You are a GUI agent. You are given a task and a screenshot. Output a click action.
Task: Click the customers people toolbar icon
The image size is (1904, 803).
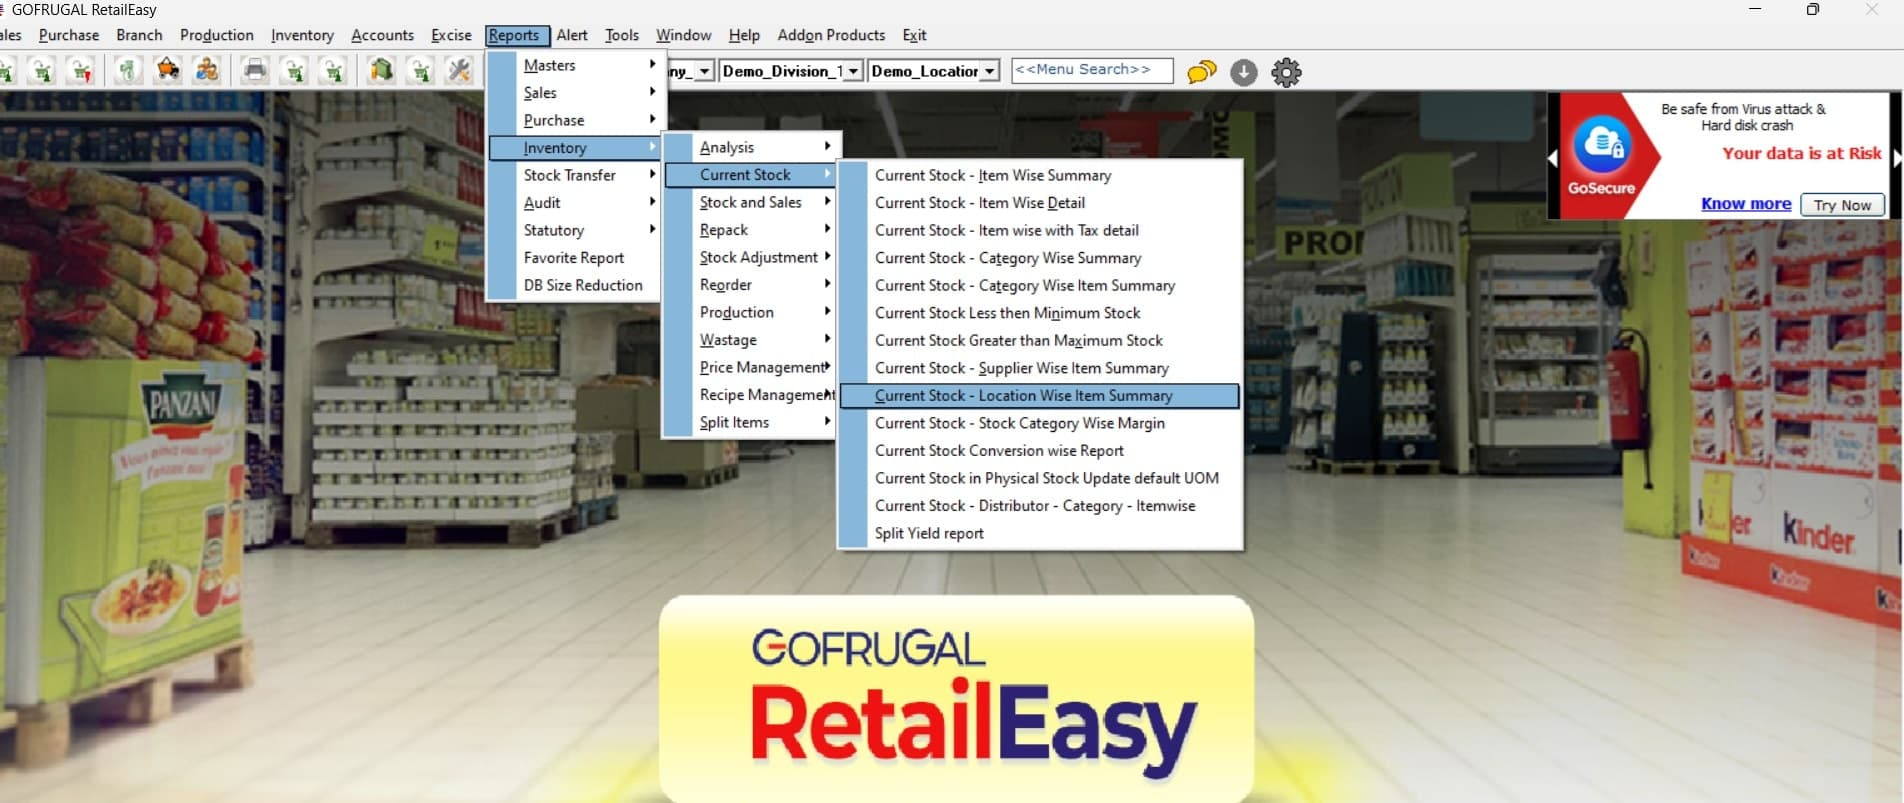pyautogui.click(x=207, y=71)
